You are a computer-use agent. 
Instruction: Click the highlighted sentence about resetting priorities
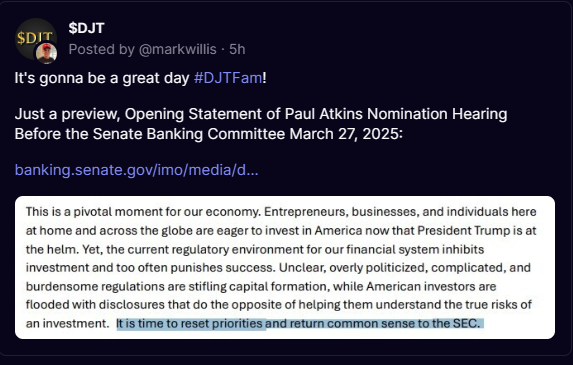pyautogui.click(x=299, y=323)
